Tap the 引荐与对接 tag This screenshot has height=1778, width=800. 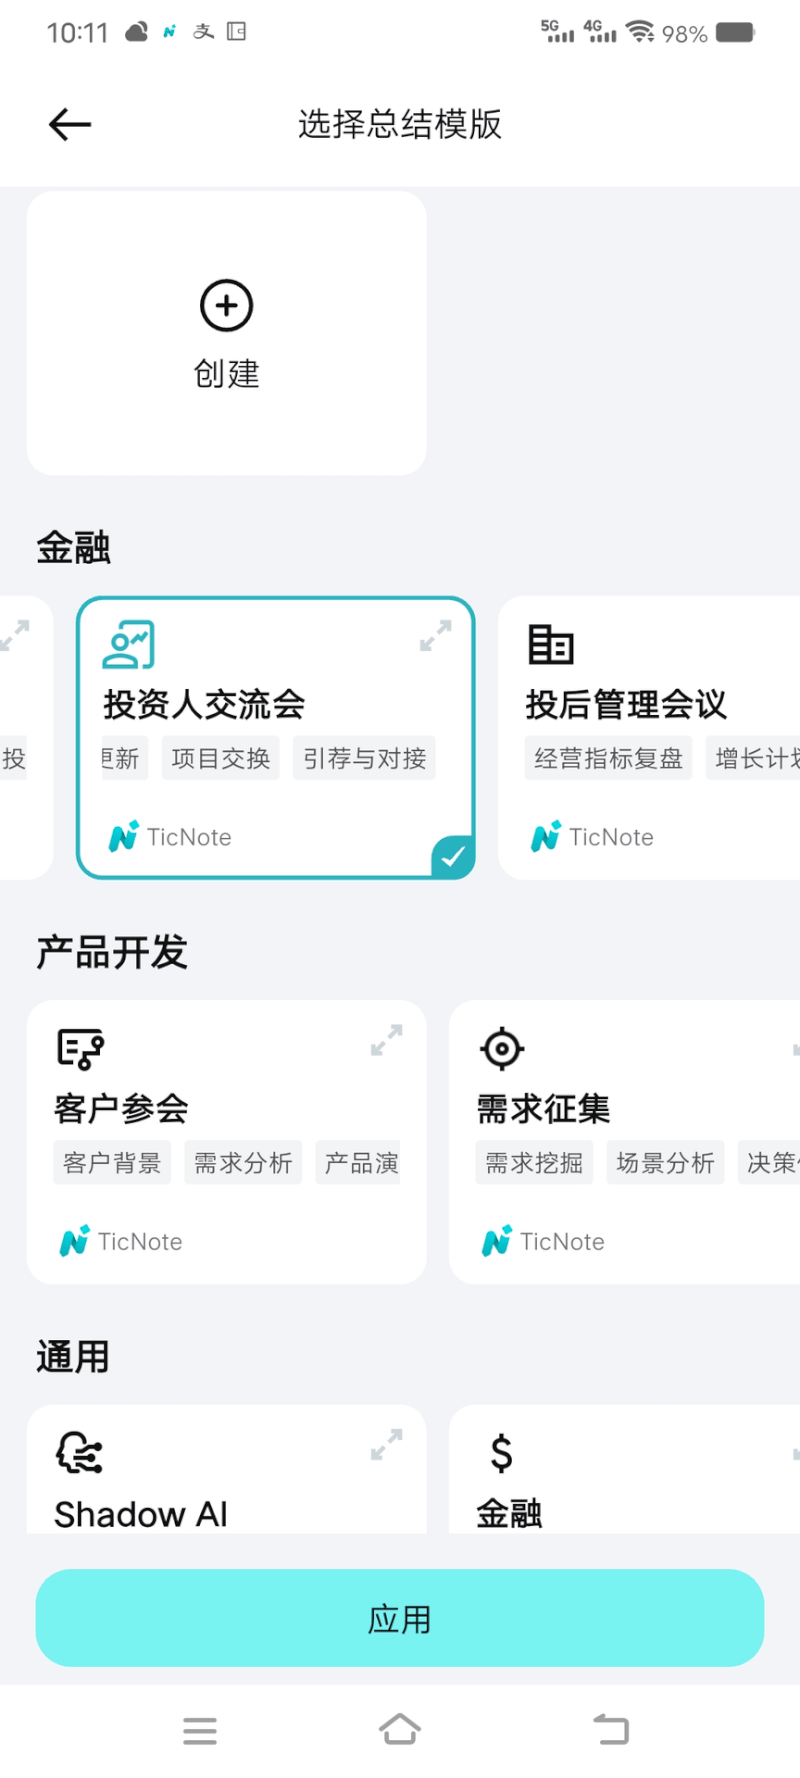click(365, 759)
